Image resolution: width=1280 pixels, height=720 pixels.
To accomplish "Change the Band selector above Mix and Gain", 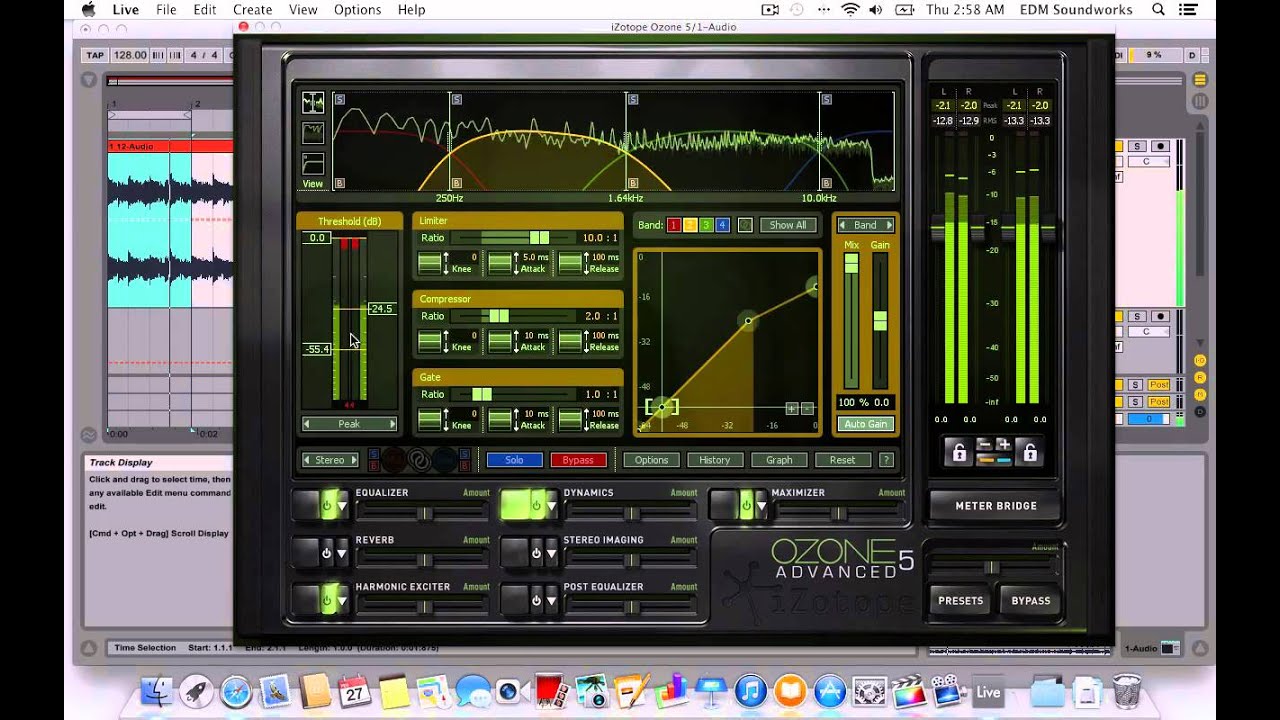I will [865, 225].
